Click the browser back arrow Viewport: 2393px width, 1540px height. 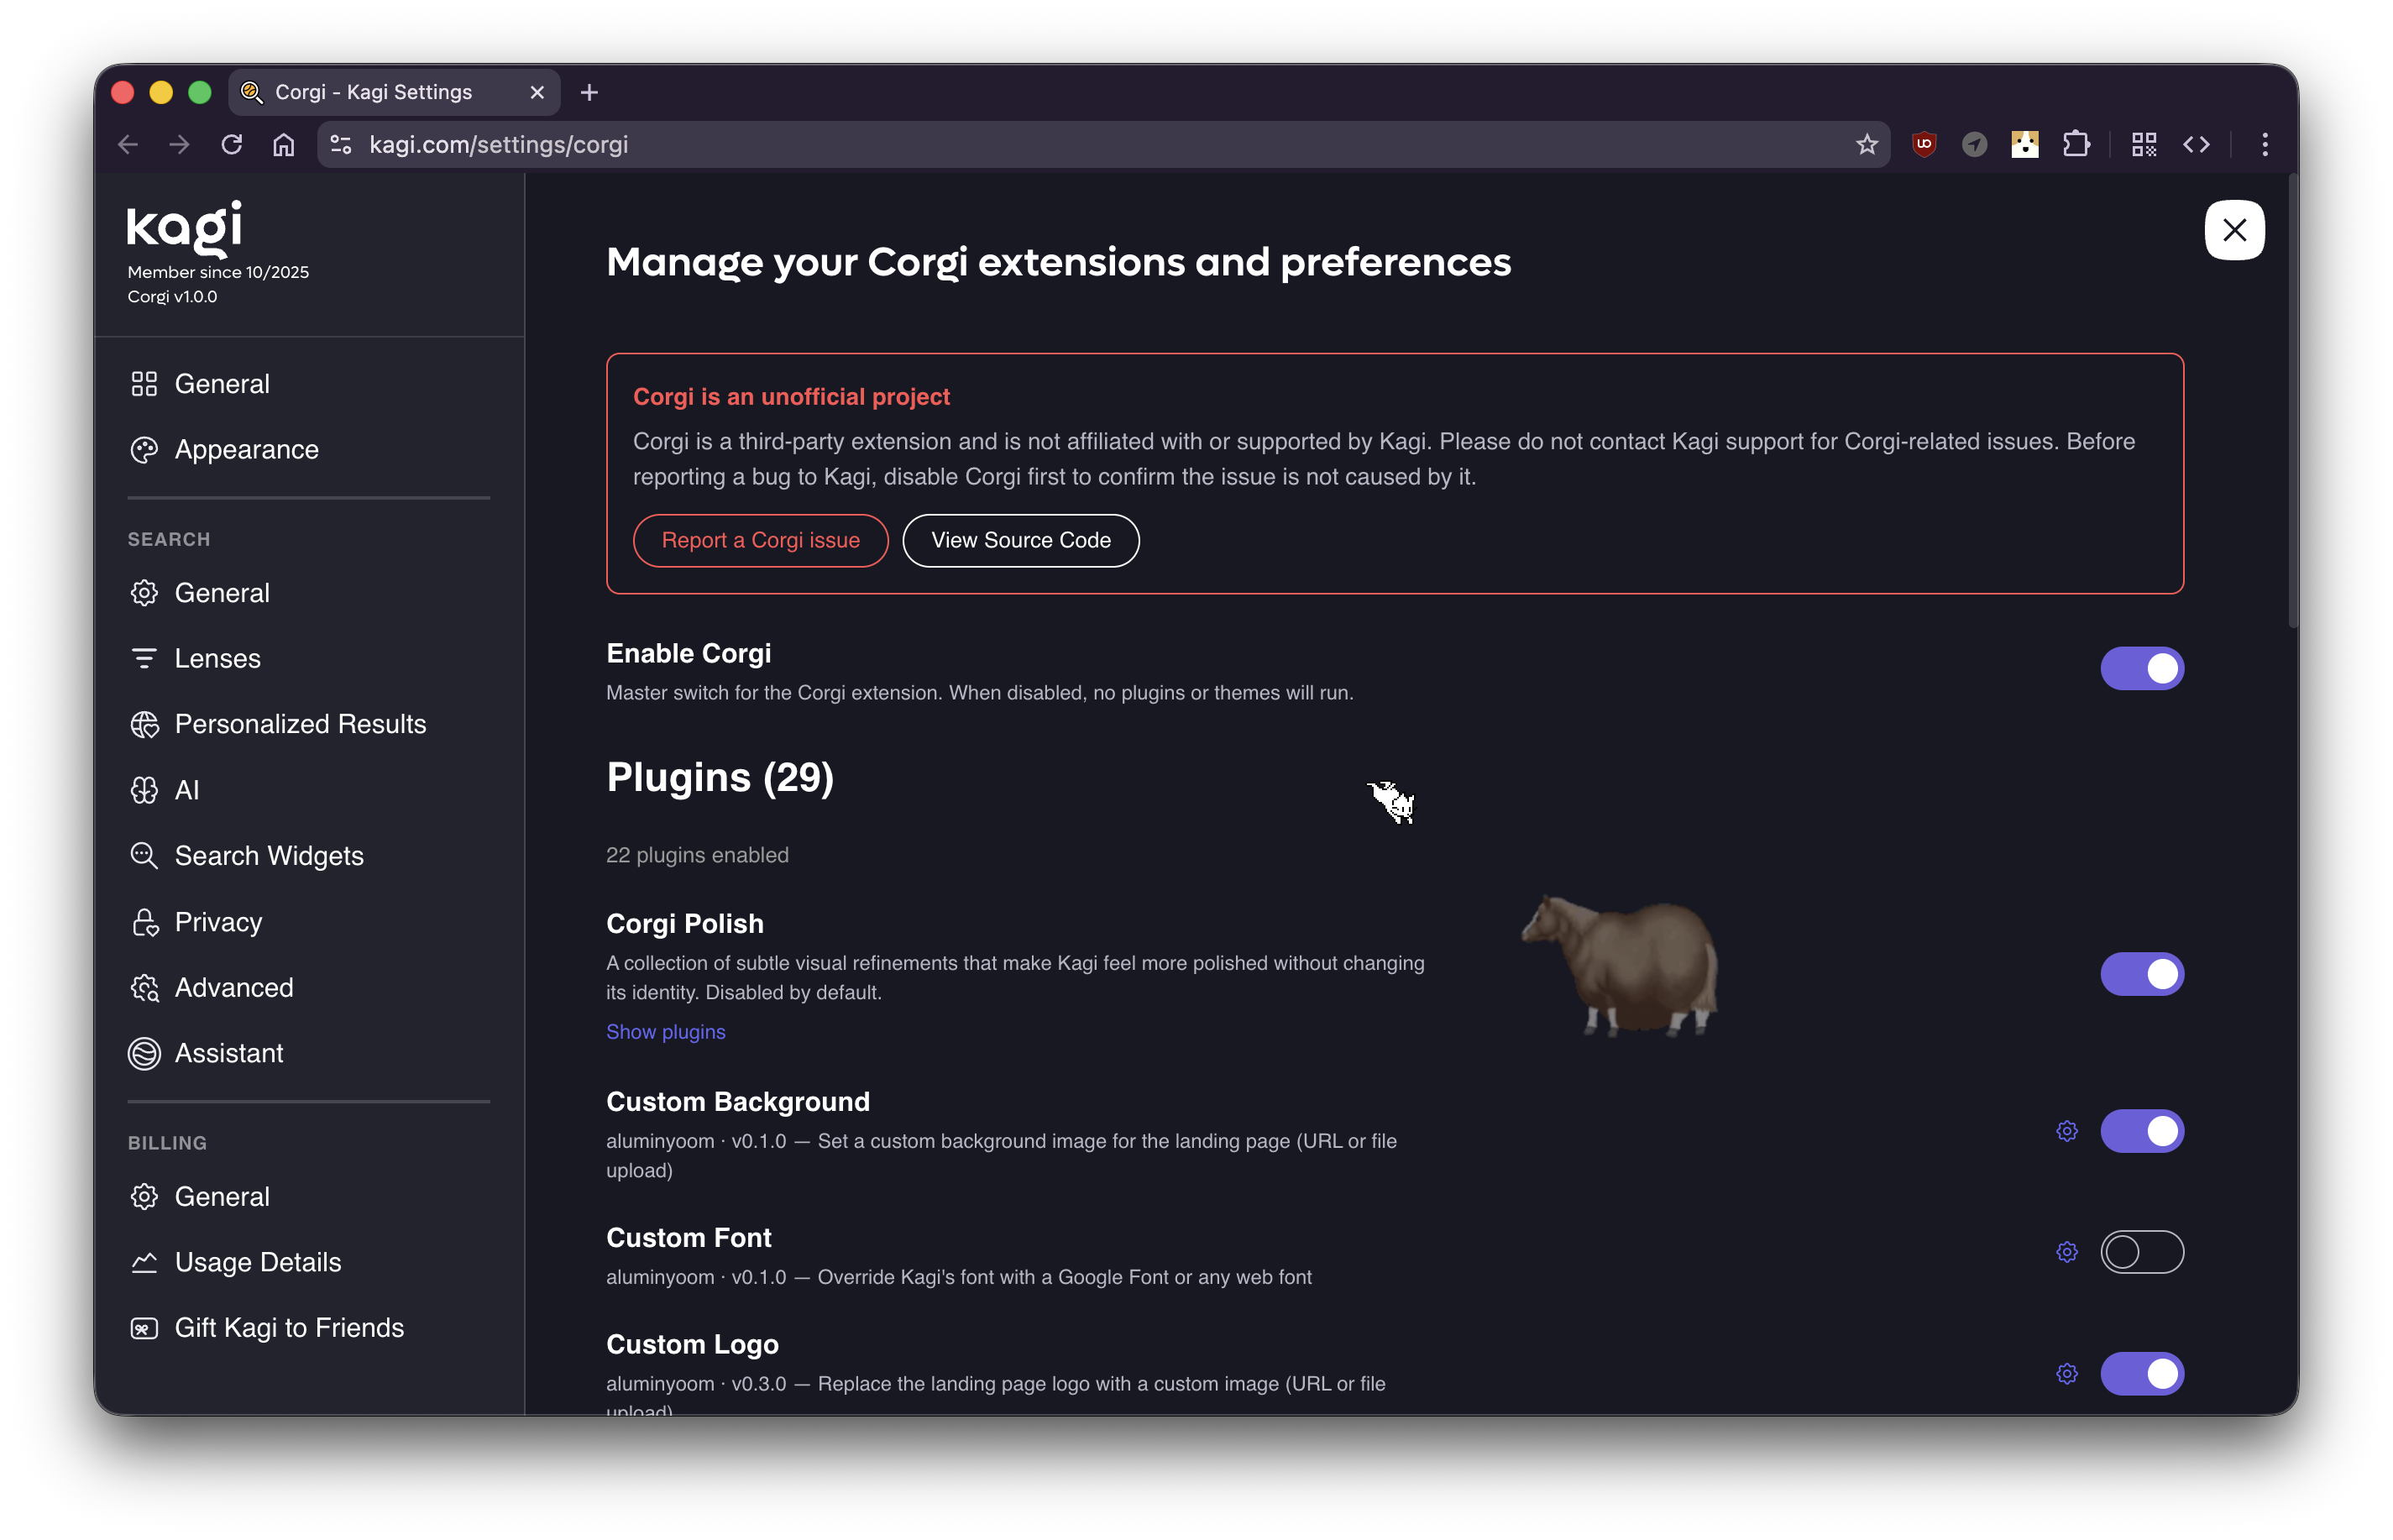(x=128, y=145)
